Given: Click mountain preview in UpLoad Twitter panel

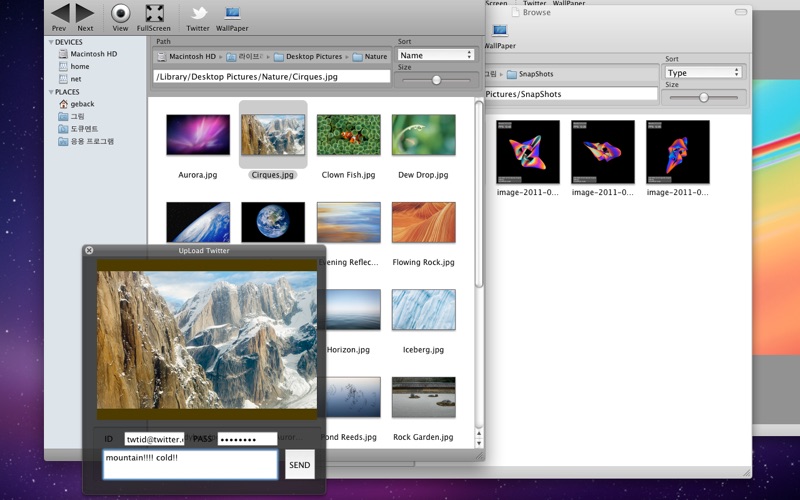Looking at the screenshot, I should [207, 340].
